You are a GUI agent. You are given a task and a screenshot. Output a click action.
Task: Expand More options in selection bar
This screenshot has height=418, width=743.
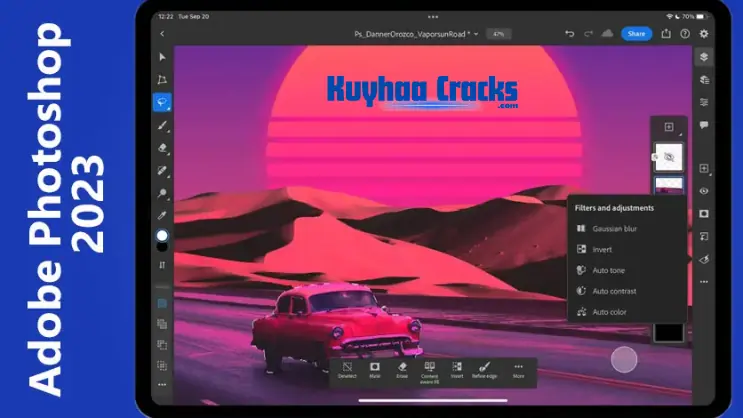tap(518, 371)
